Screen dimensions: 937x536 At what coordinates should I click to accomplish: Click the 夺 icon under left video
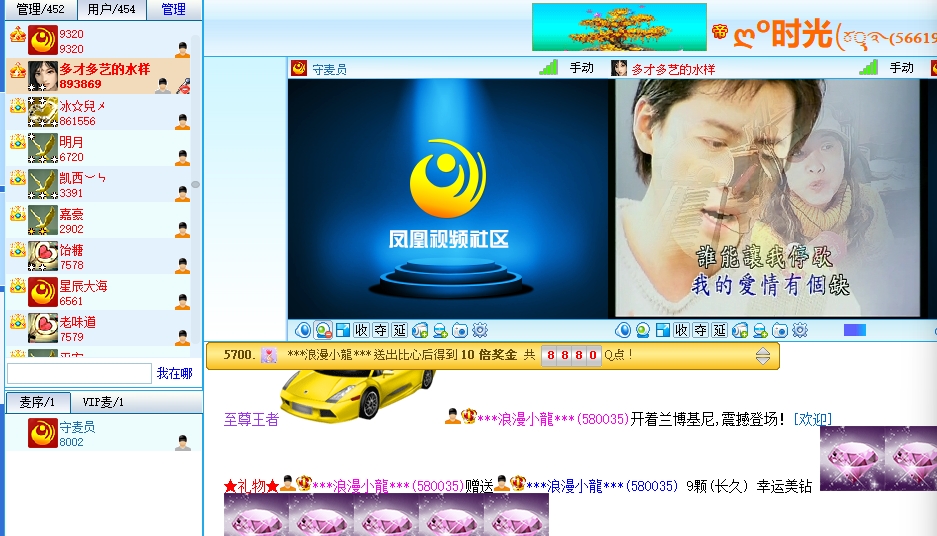pos(380,330)
